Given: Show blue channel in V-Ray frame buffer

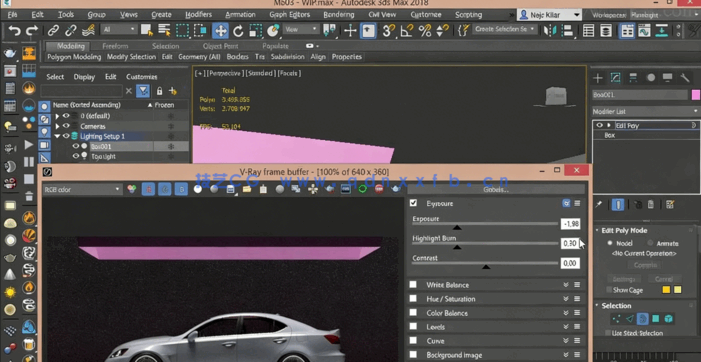Looking at the screenshot, I should pyautogui.click(x=181, y=189).
